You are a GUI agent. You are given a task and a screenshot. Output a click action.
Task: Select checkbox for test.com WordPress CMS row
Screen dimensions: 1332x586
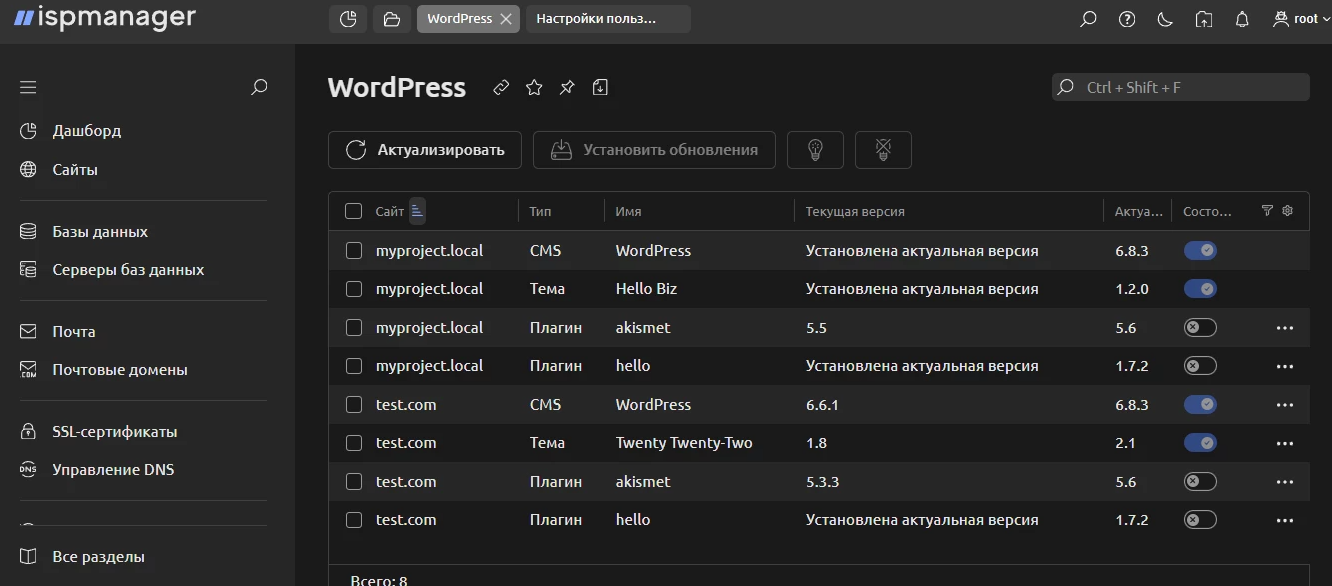pos(354,405)
